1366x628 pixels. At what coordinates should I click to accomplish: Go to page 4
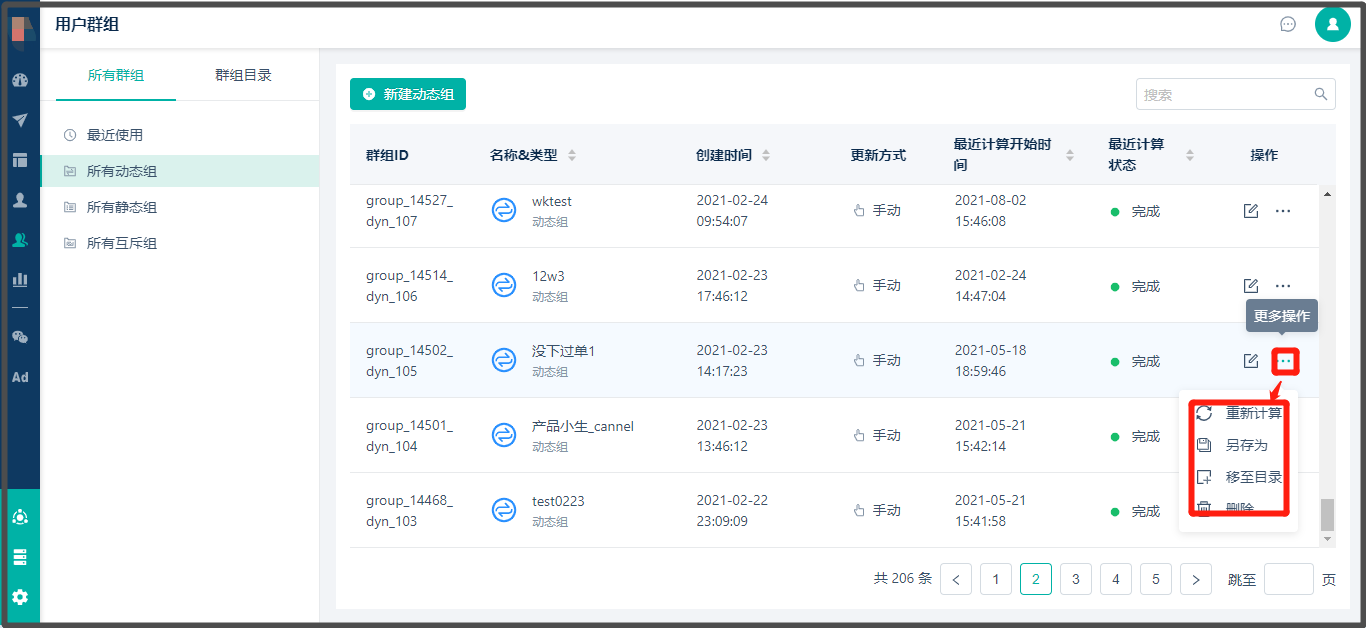[1116, 579]
